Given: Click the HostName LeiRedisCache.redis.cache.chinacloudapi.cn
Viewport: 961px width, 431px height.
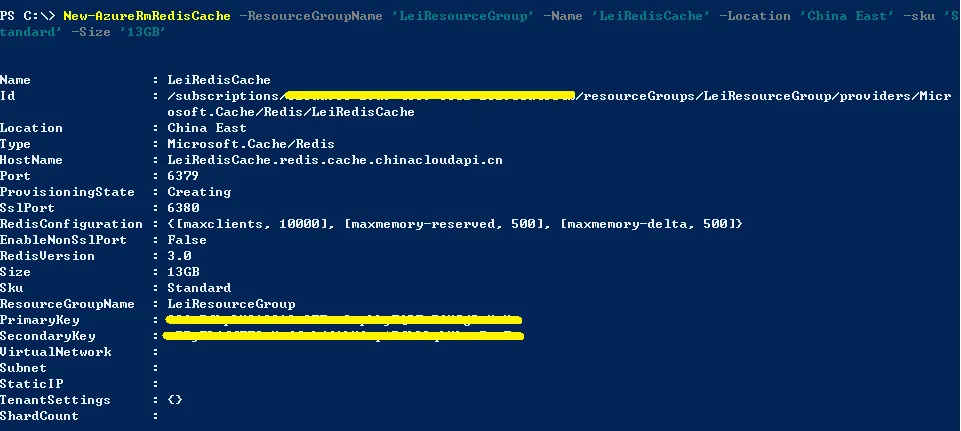Looking at the screenshot, I should pos(335,160).
